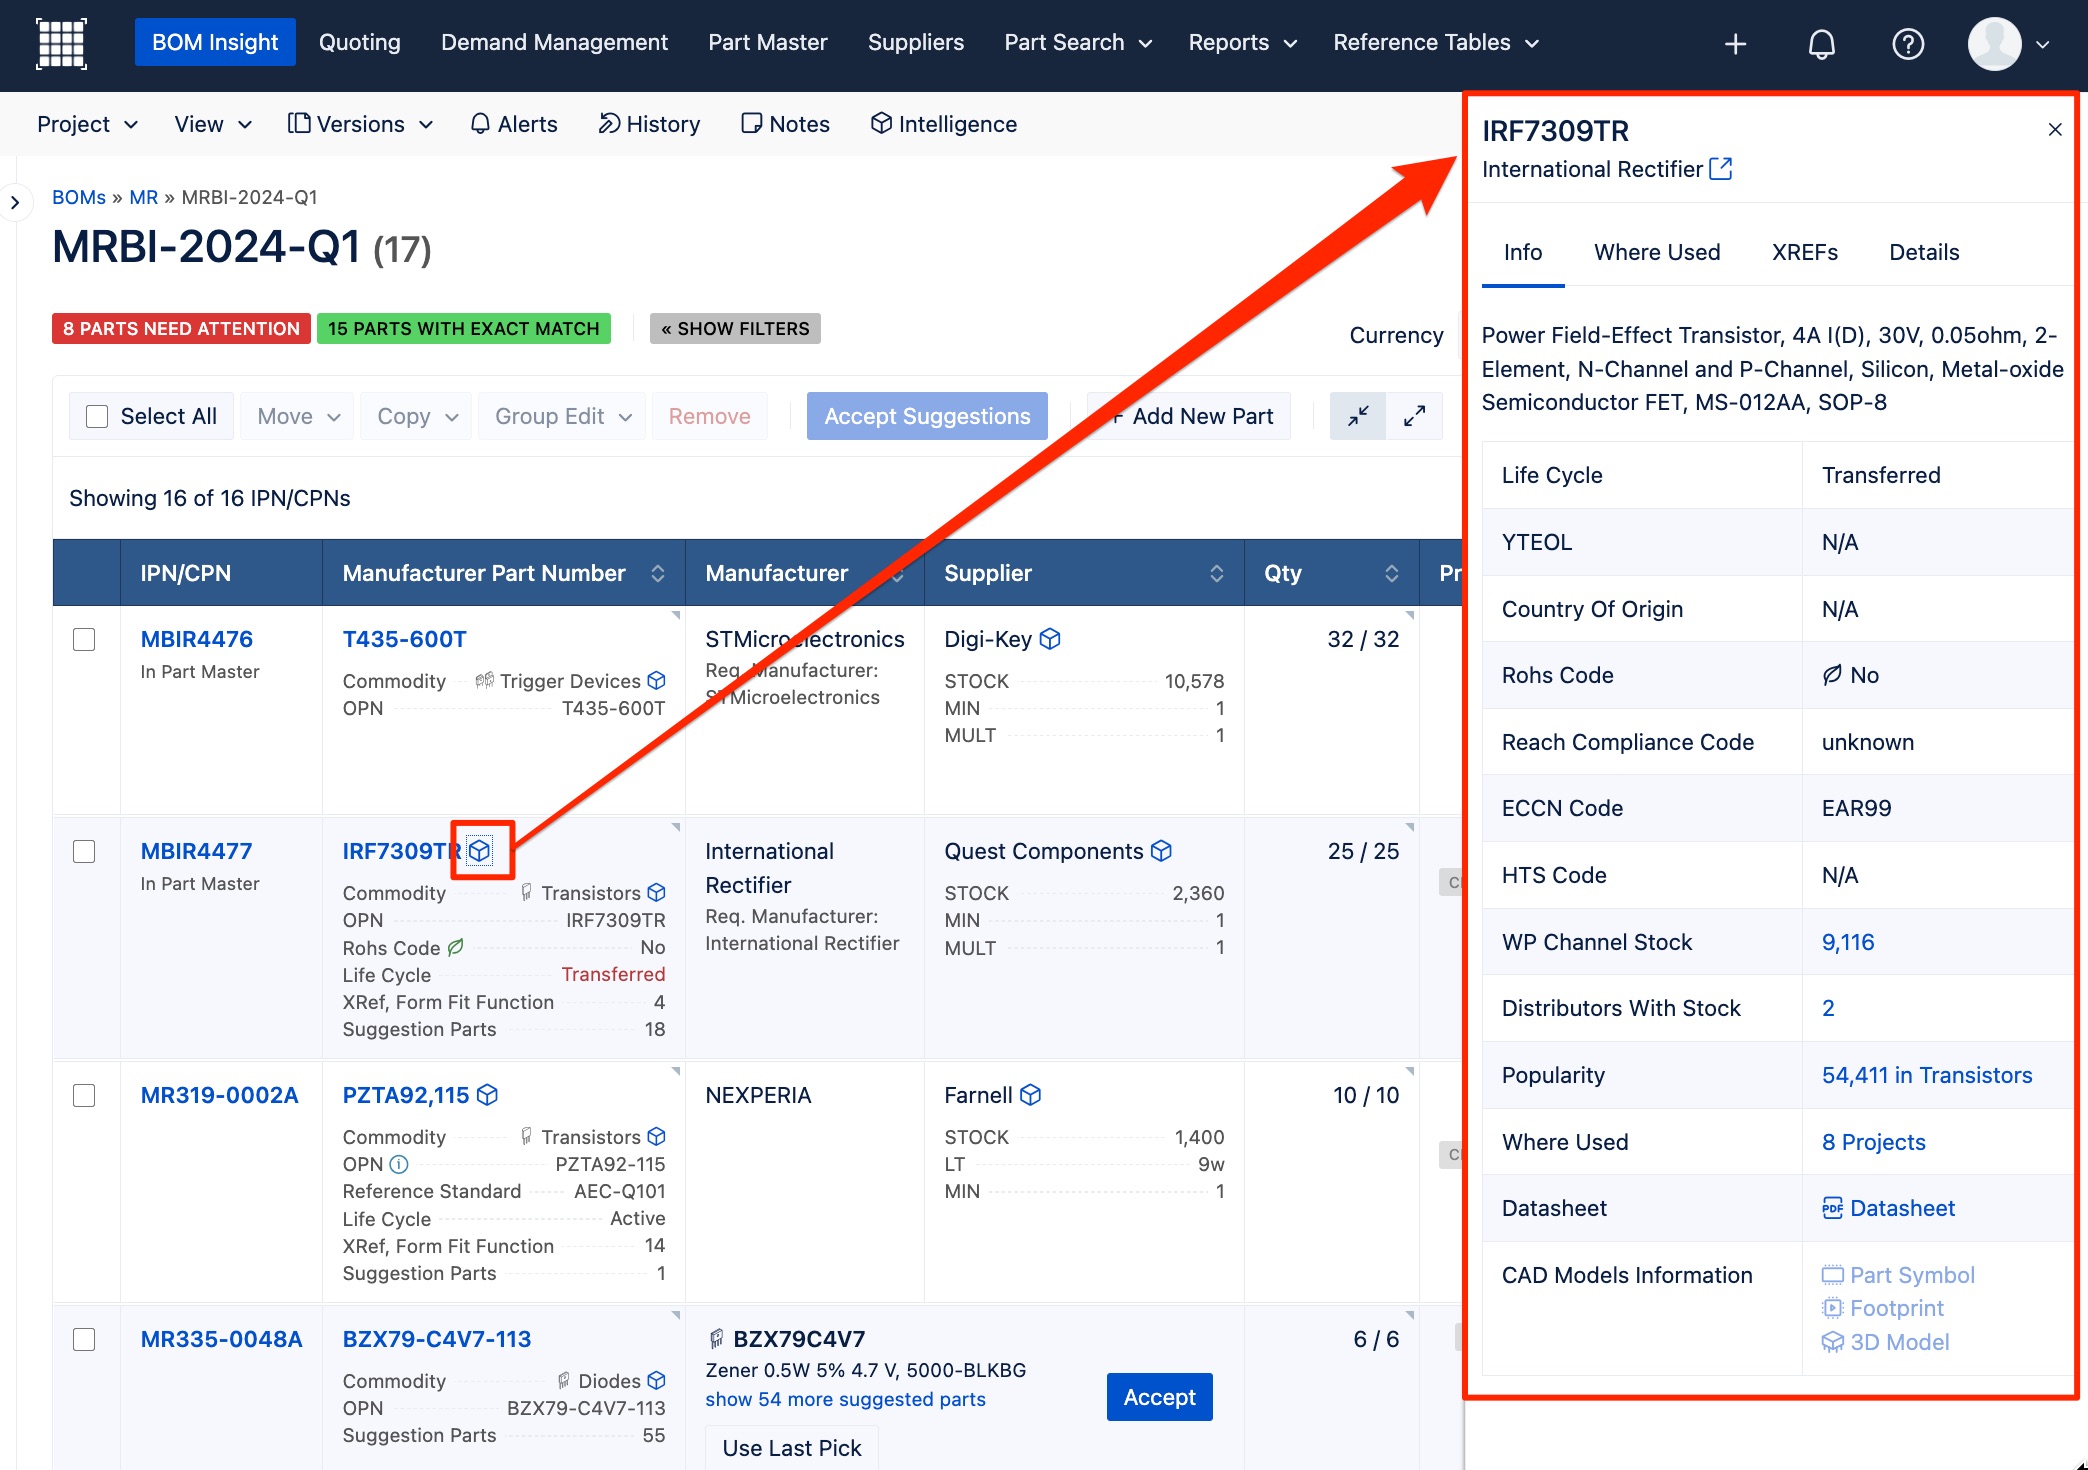Open the user avatar menu
This screenshot has height=1470, width=2088.
click(2008, 44)
